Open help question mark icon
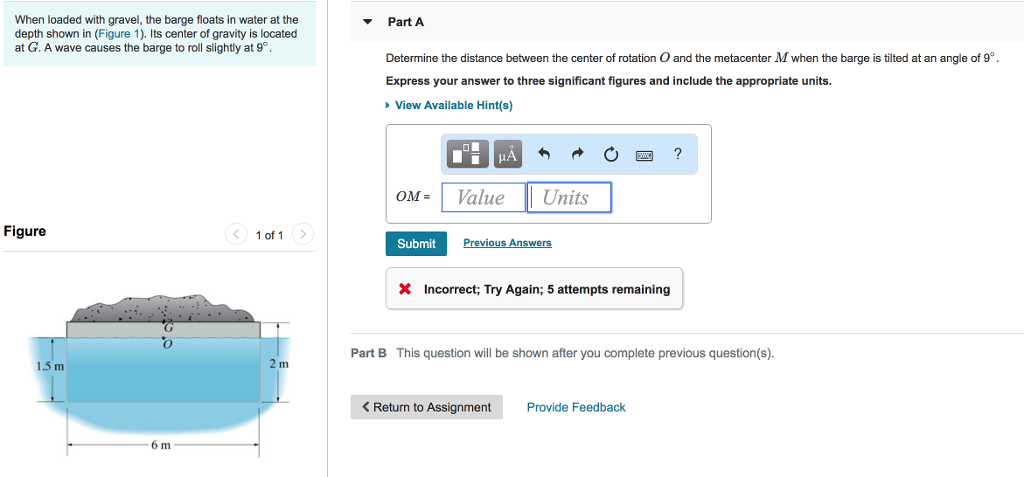The width and height of the screenshot is (1024, 477). click(x=678, y=153)
